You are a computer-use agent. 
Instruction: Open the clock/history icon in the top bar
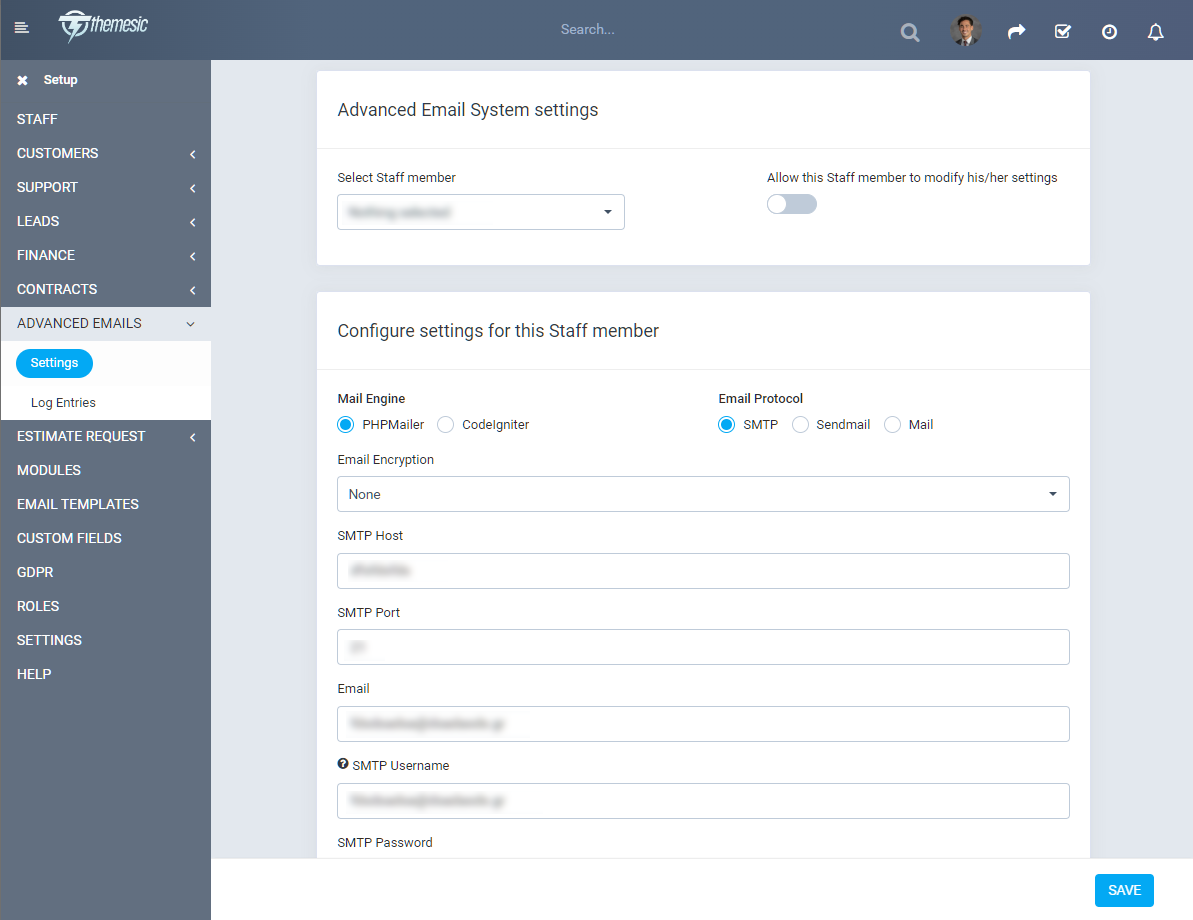click(1109, 31)
